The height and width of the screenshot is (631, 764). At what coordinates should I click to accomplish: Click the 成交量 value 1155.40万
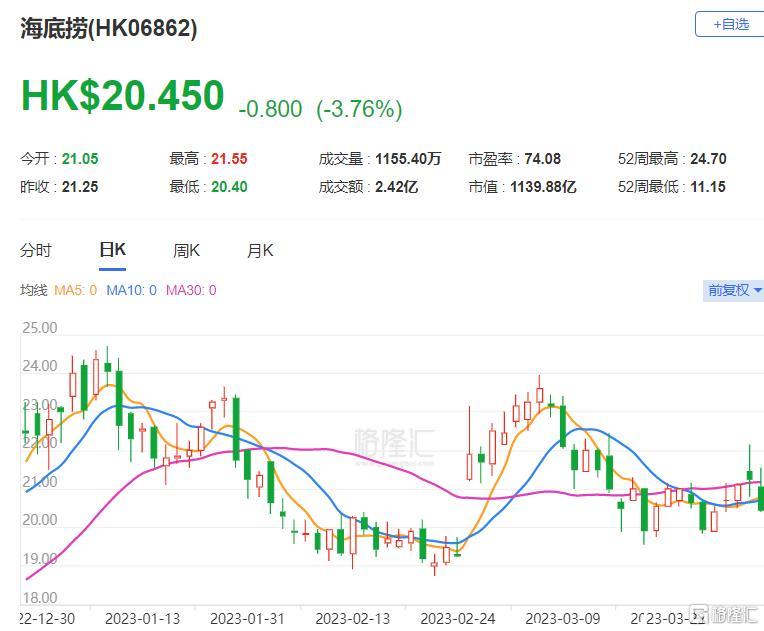point(408,159)
